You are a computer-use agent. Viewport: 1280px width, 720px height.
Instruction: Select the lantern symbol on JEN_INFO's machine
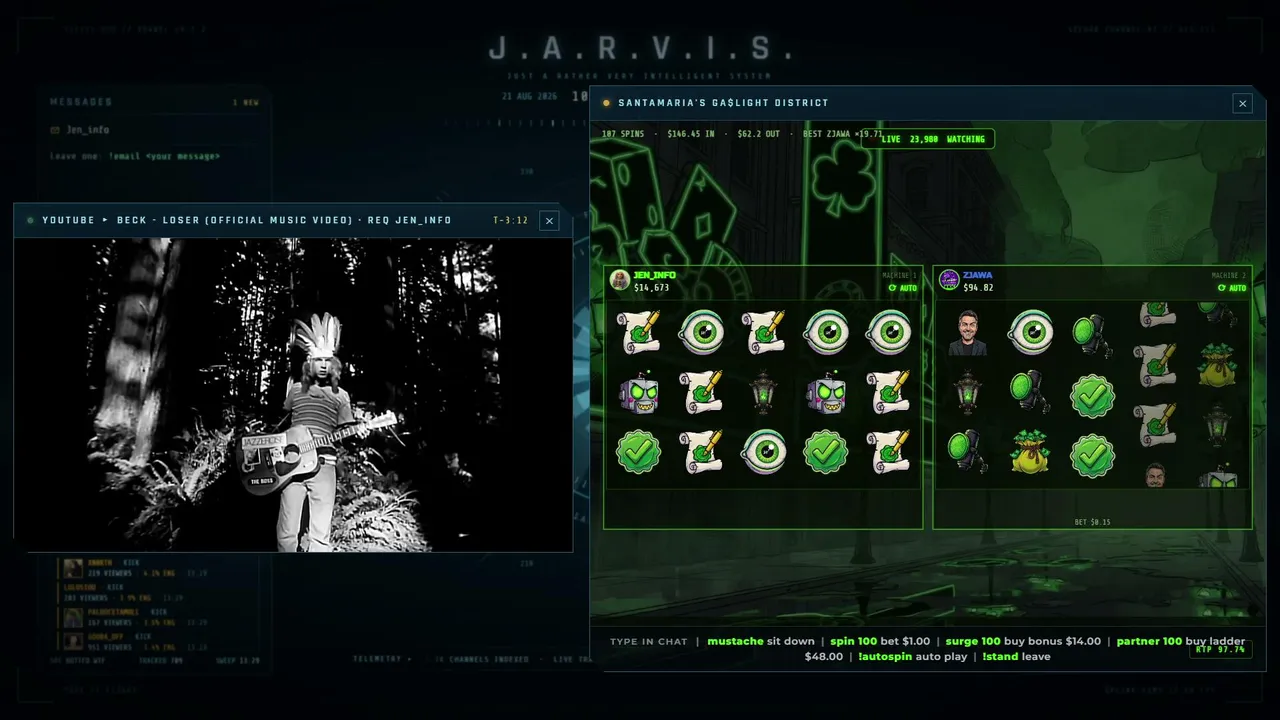coord(763,392)
